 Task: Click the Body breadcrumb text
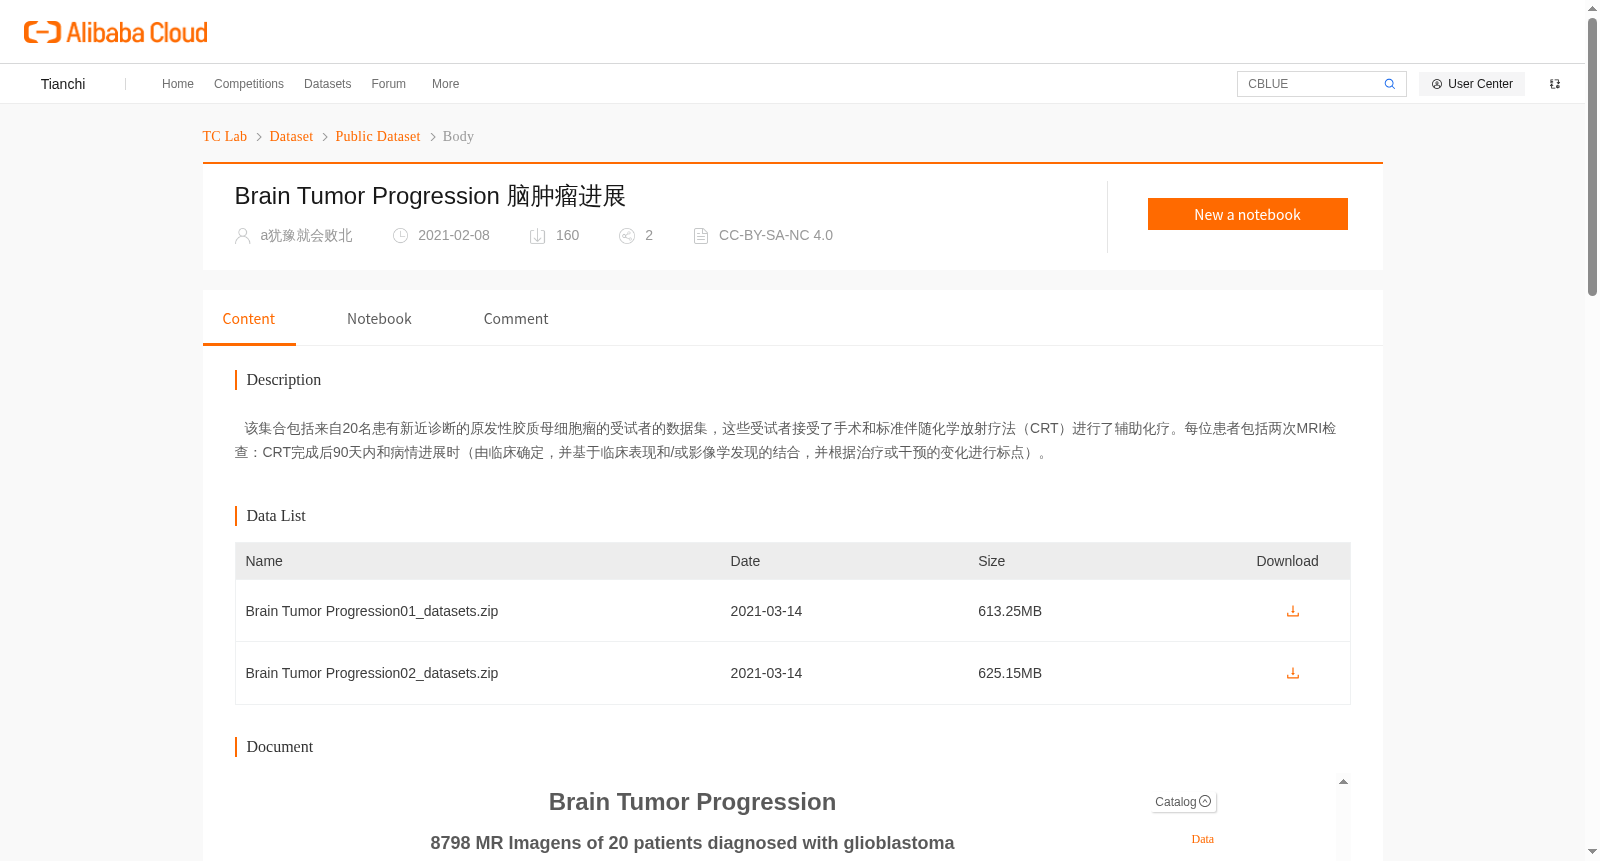click(x=458, y=136)
